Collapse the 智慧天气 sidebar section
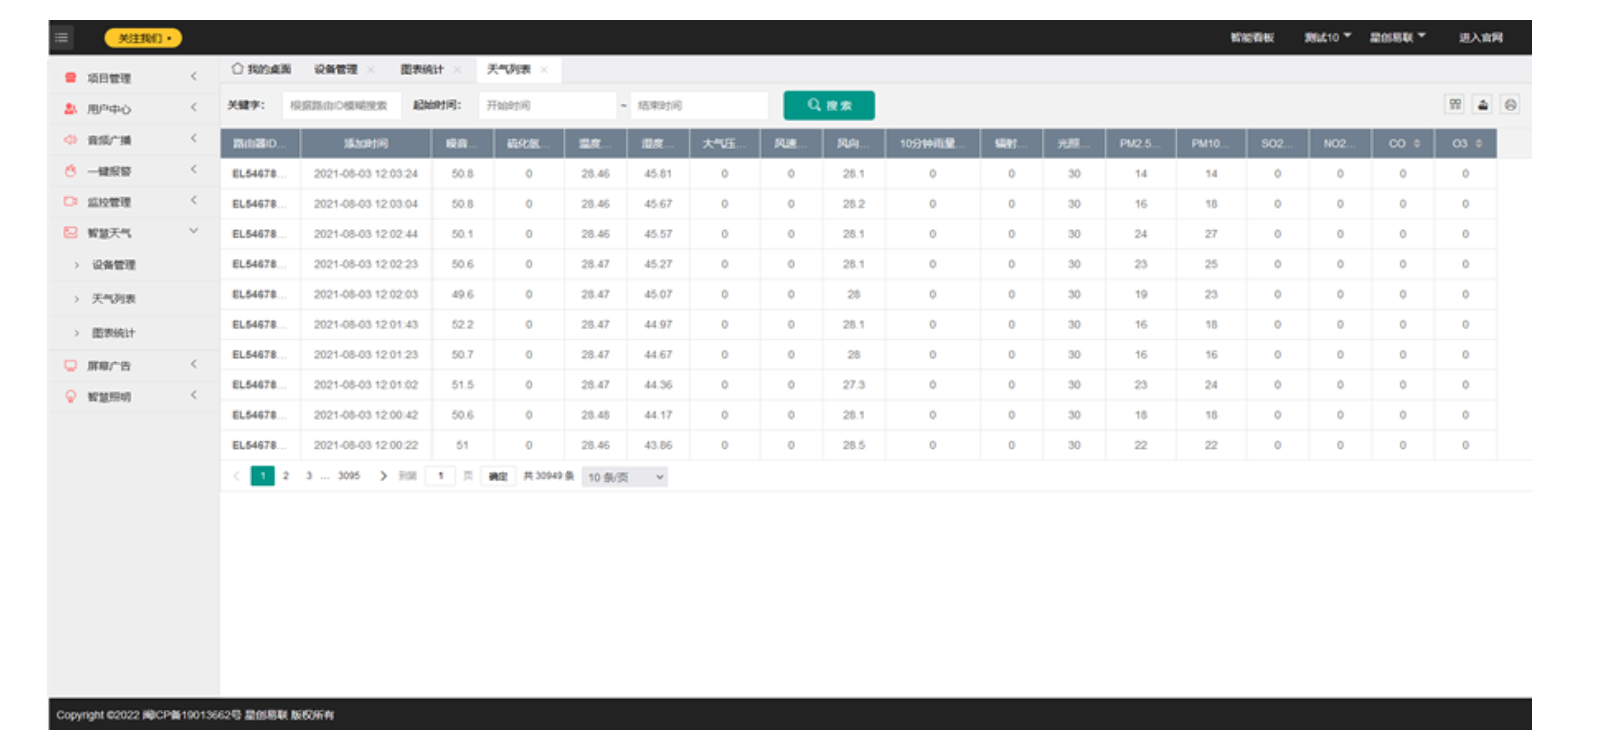Image resolution: width=1617 pixels, height=753 pixels. tap(193, 232)
